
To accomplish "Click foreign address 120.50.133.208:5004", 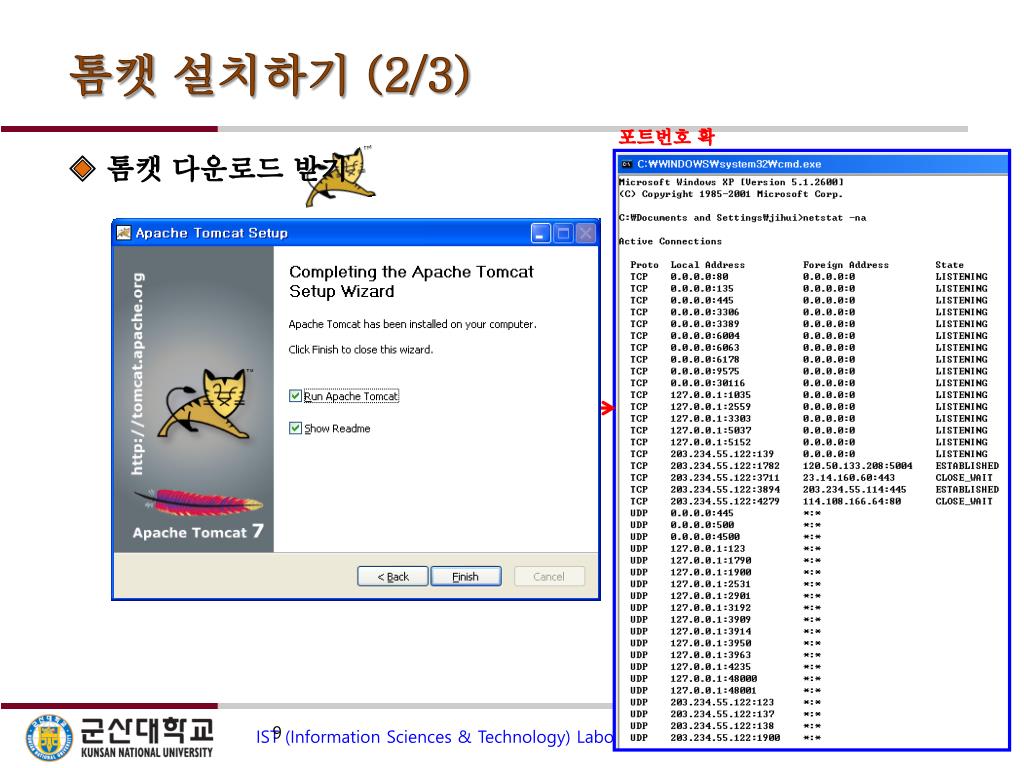I will [857, 466].
